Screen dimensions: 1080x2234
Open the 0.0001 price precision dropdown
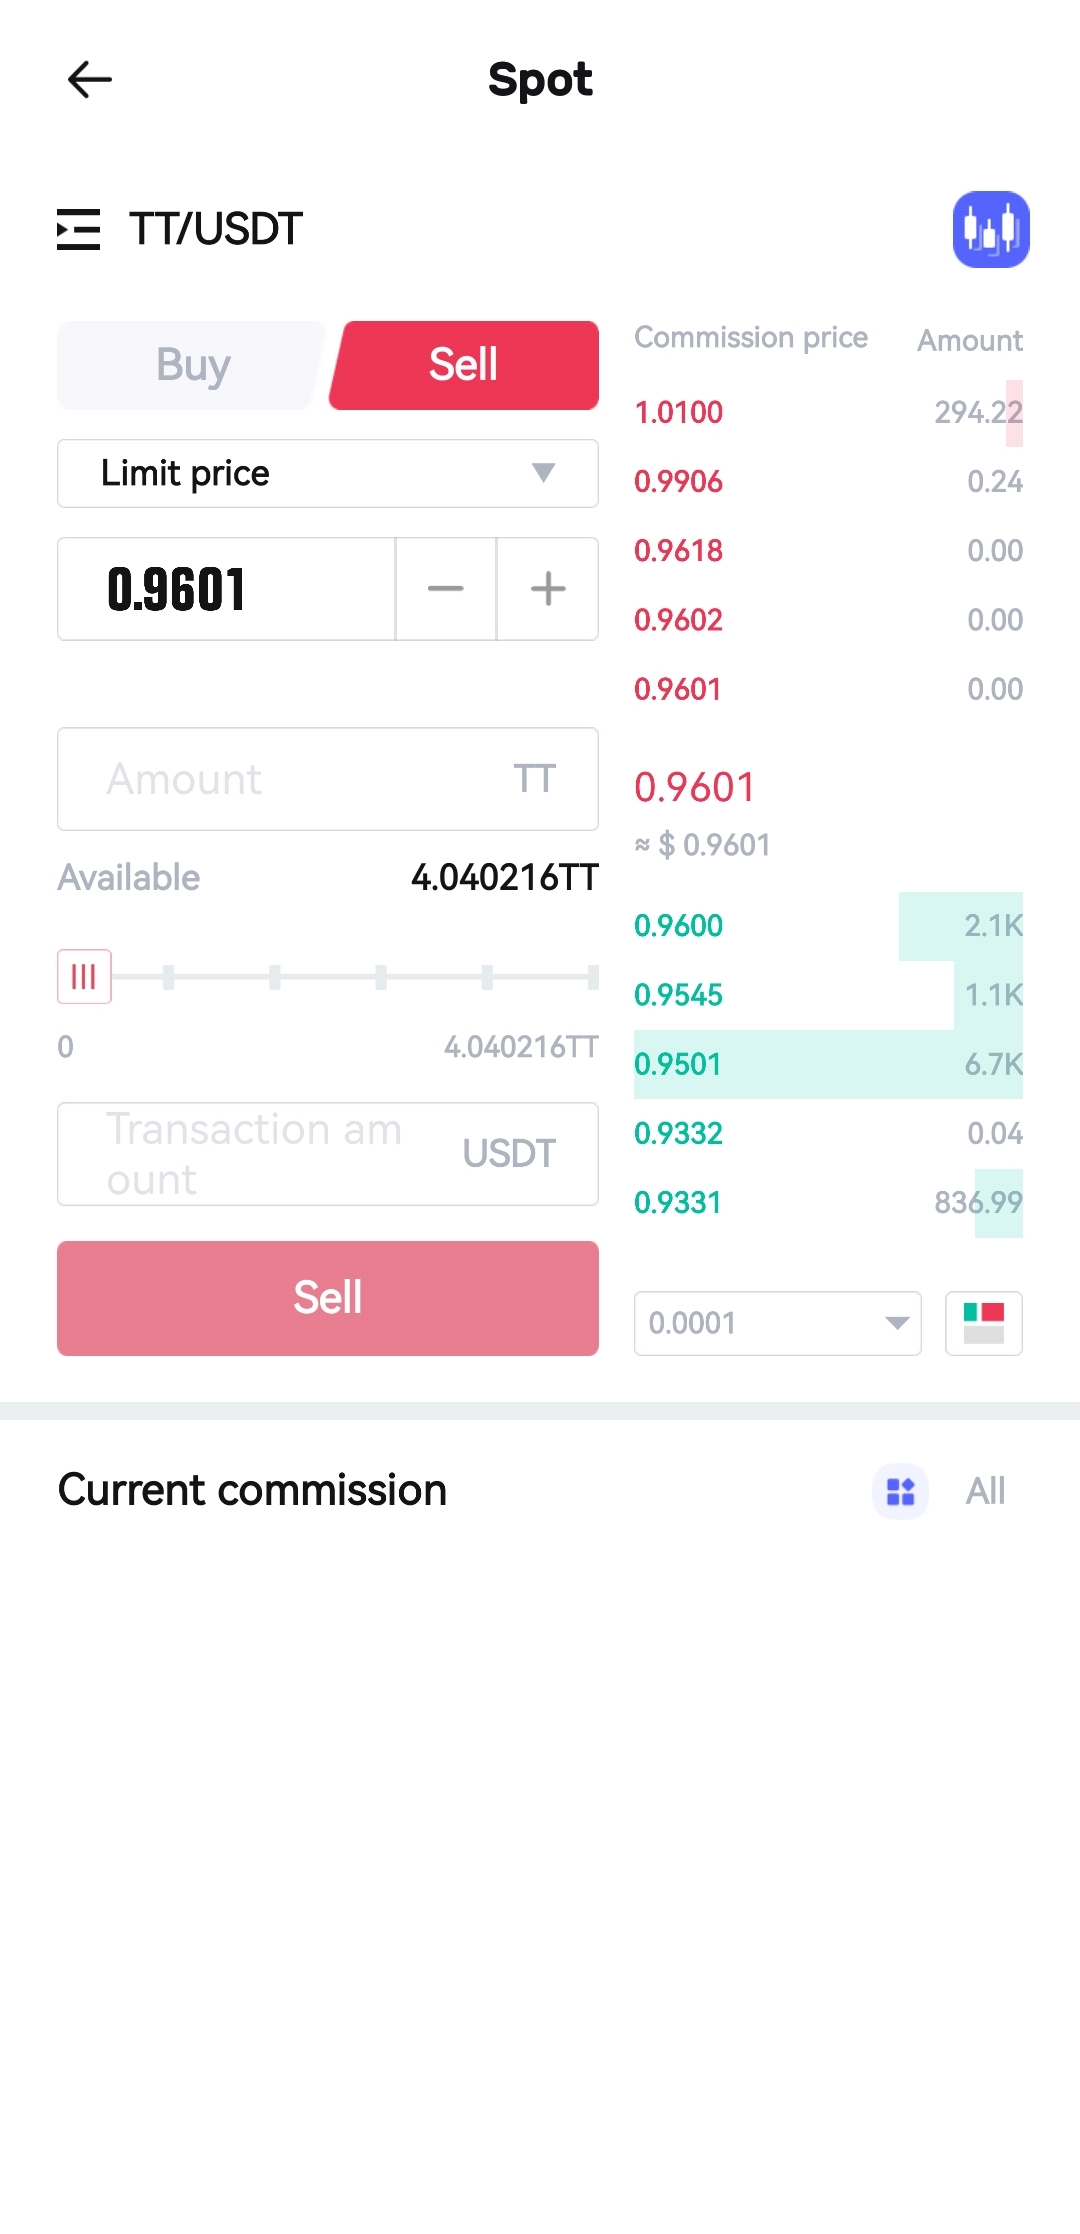click(x=777, y=1323)
